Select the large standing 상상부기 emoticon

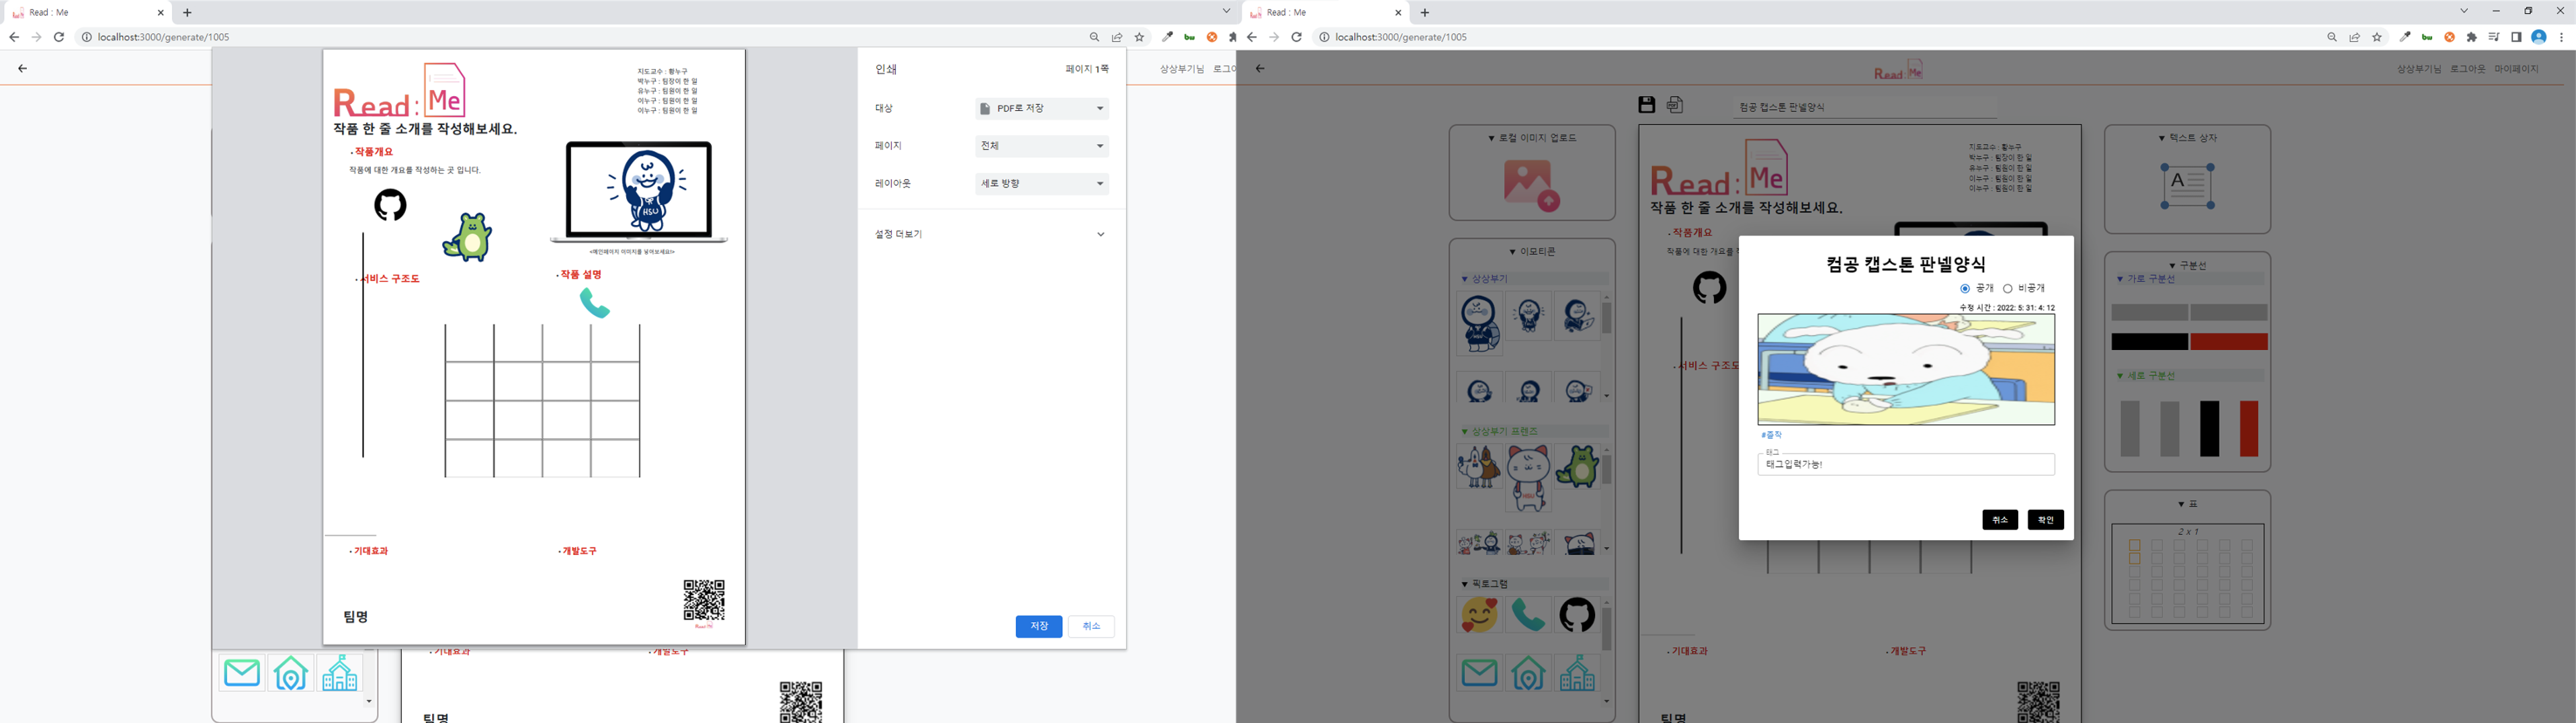1479,324
